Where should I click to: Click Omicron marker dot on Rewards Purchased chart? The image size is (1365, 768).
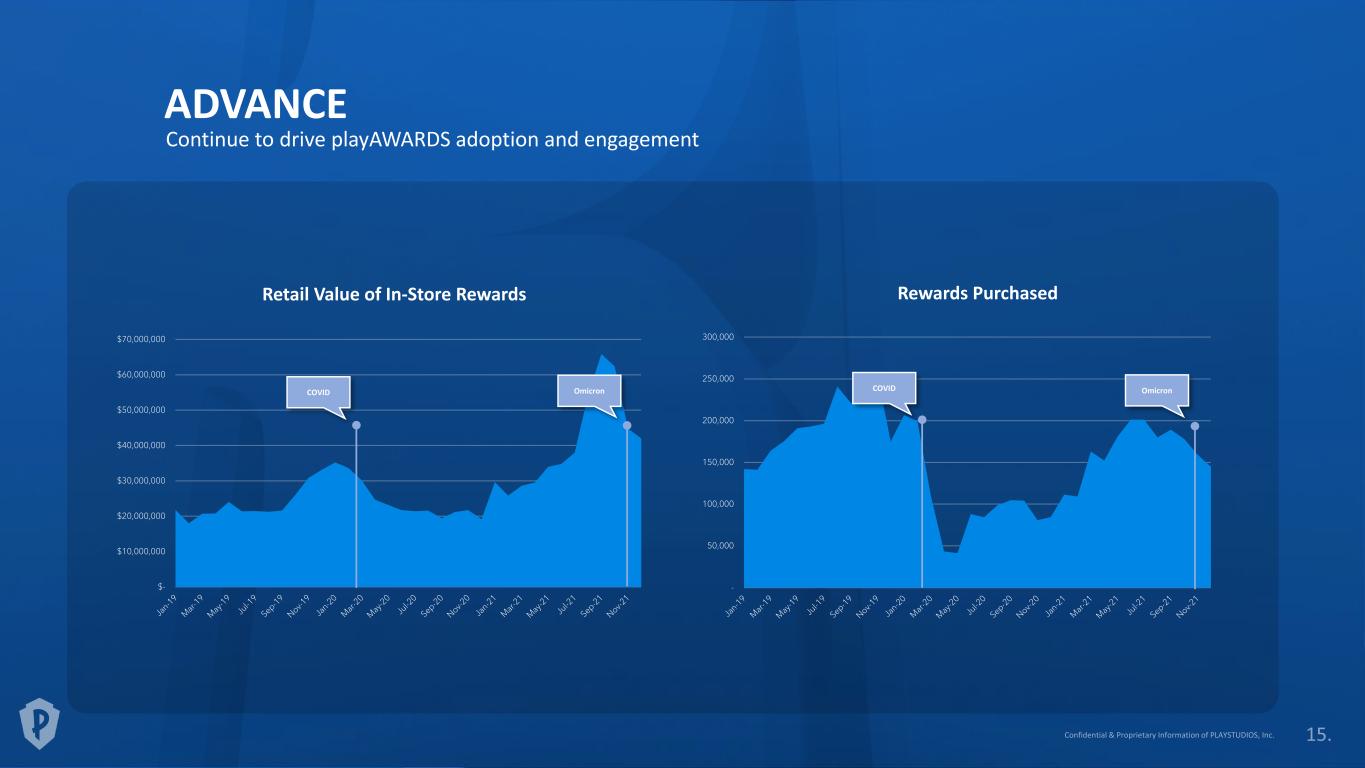pos(1195,426)
